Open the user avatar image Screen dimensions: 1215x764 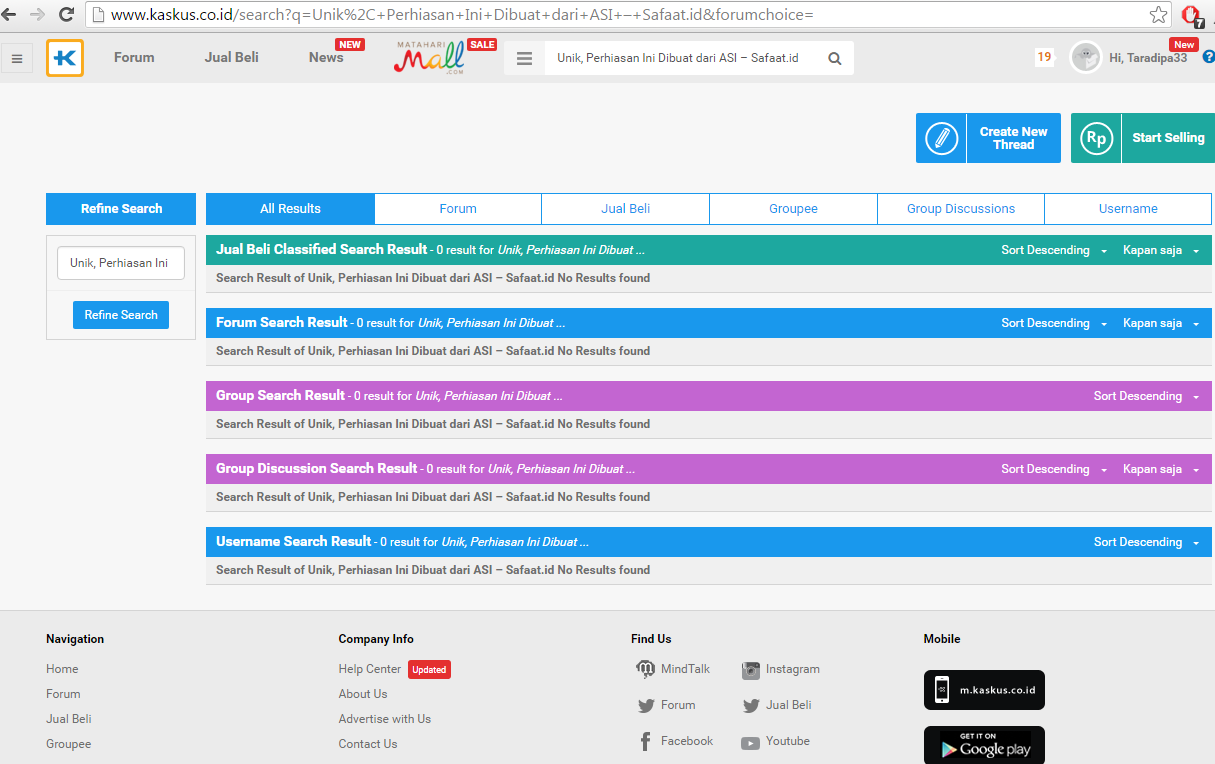tap(1085, 58)
